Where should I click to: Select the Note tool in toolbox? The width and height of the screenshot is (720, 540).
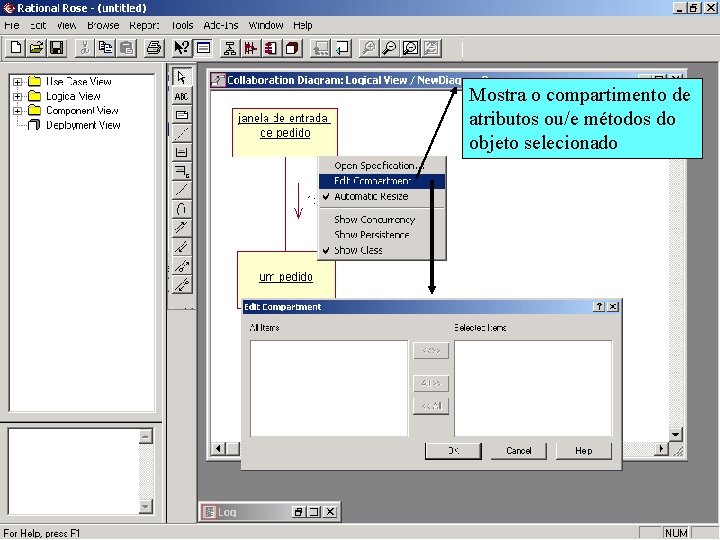(182, 115)
